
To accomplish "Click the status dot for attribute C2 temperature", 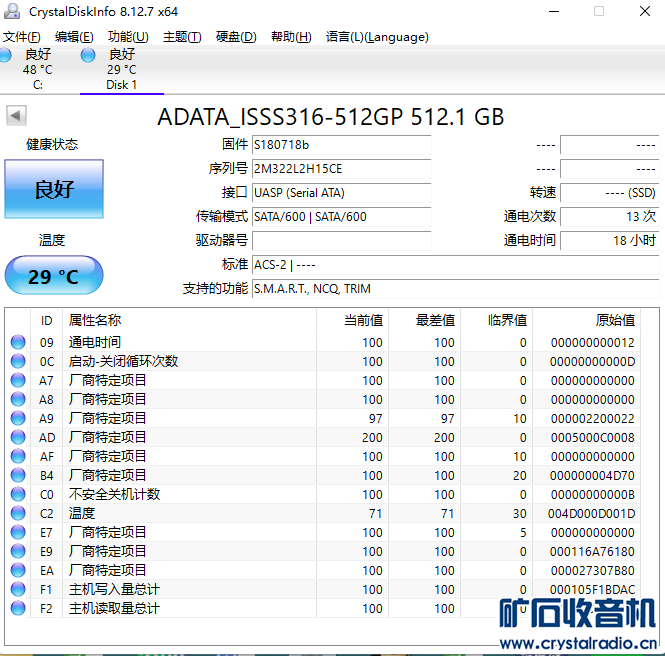I will coord(18,513).
